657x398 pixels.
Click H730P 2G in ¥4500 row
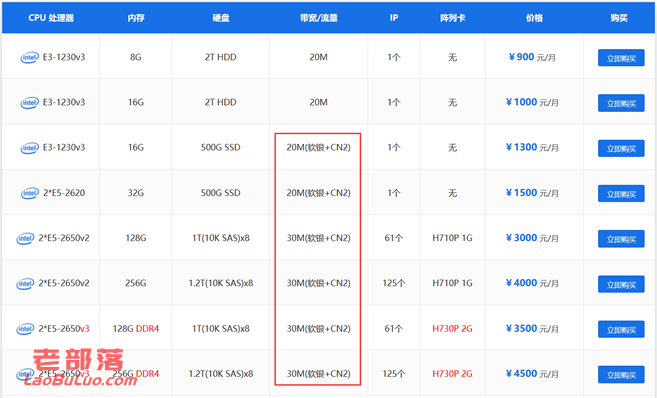(453, 374)
